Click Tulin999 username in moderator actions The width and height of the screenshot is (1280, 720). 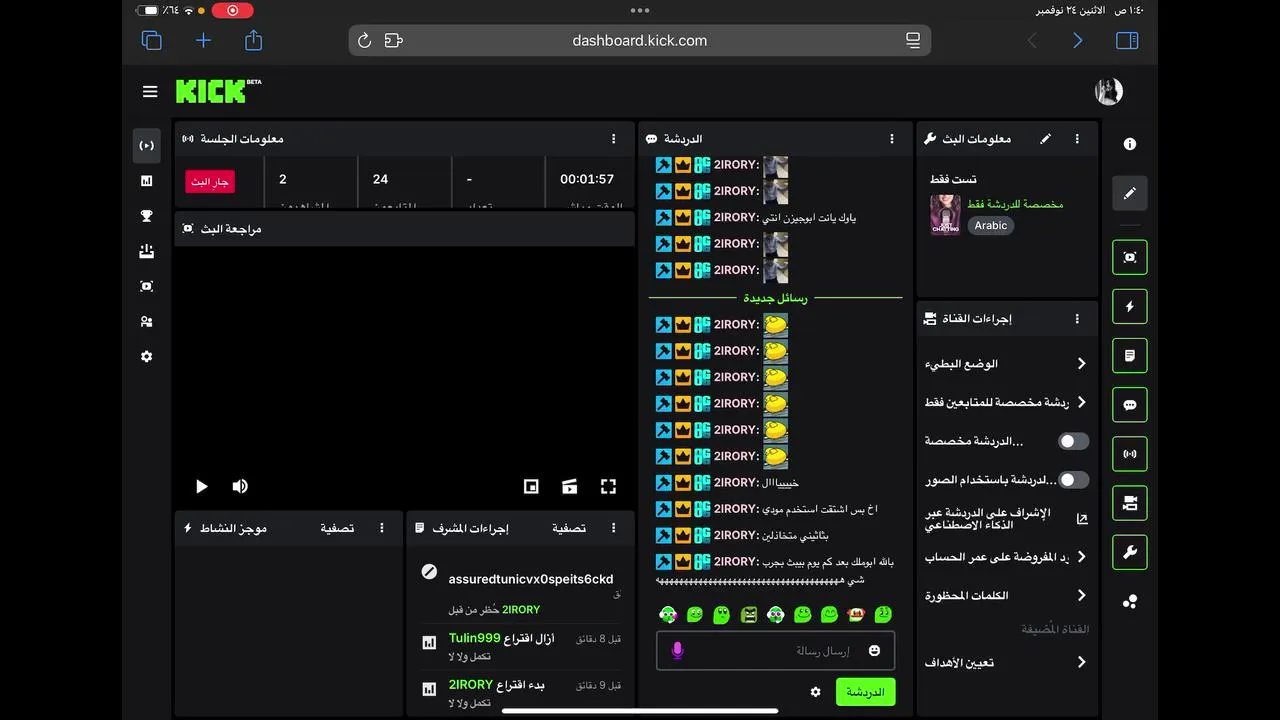[474, 638]
